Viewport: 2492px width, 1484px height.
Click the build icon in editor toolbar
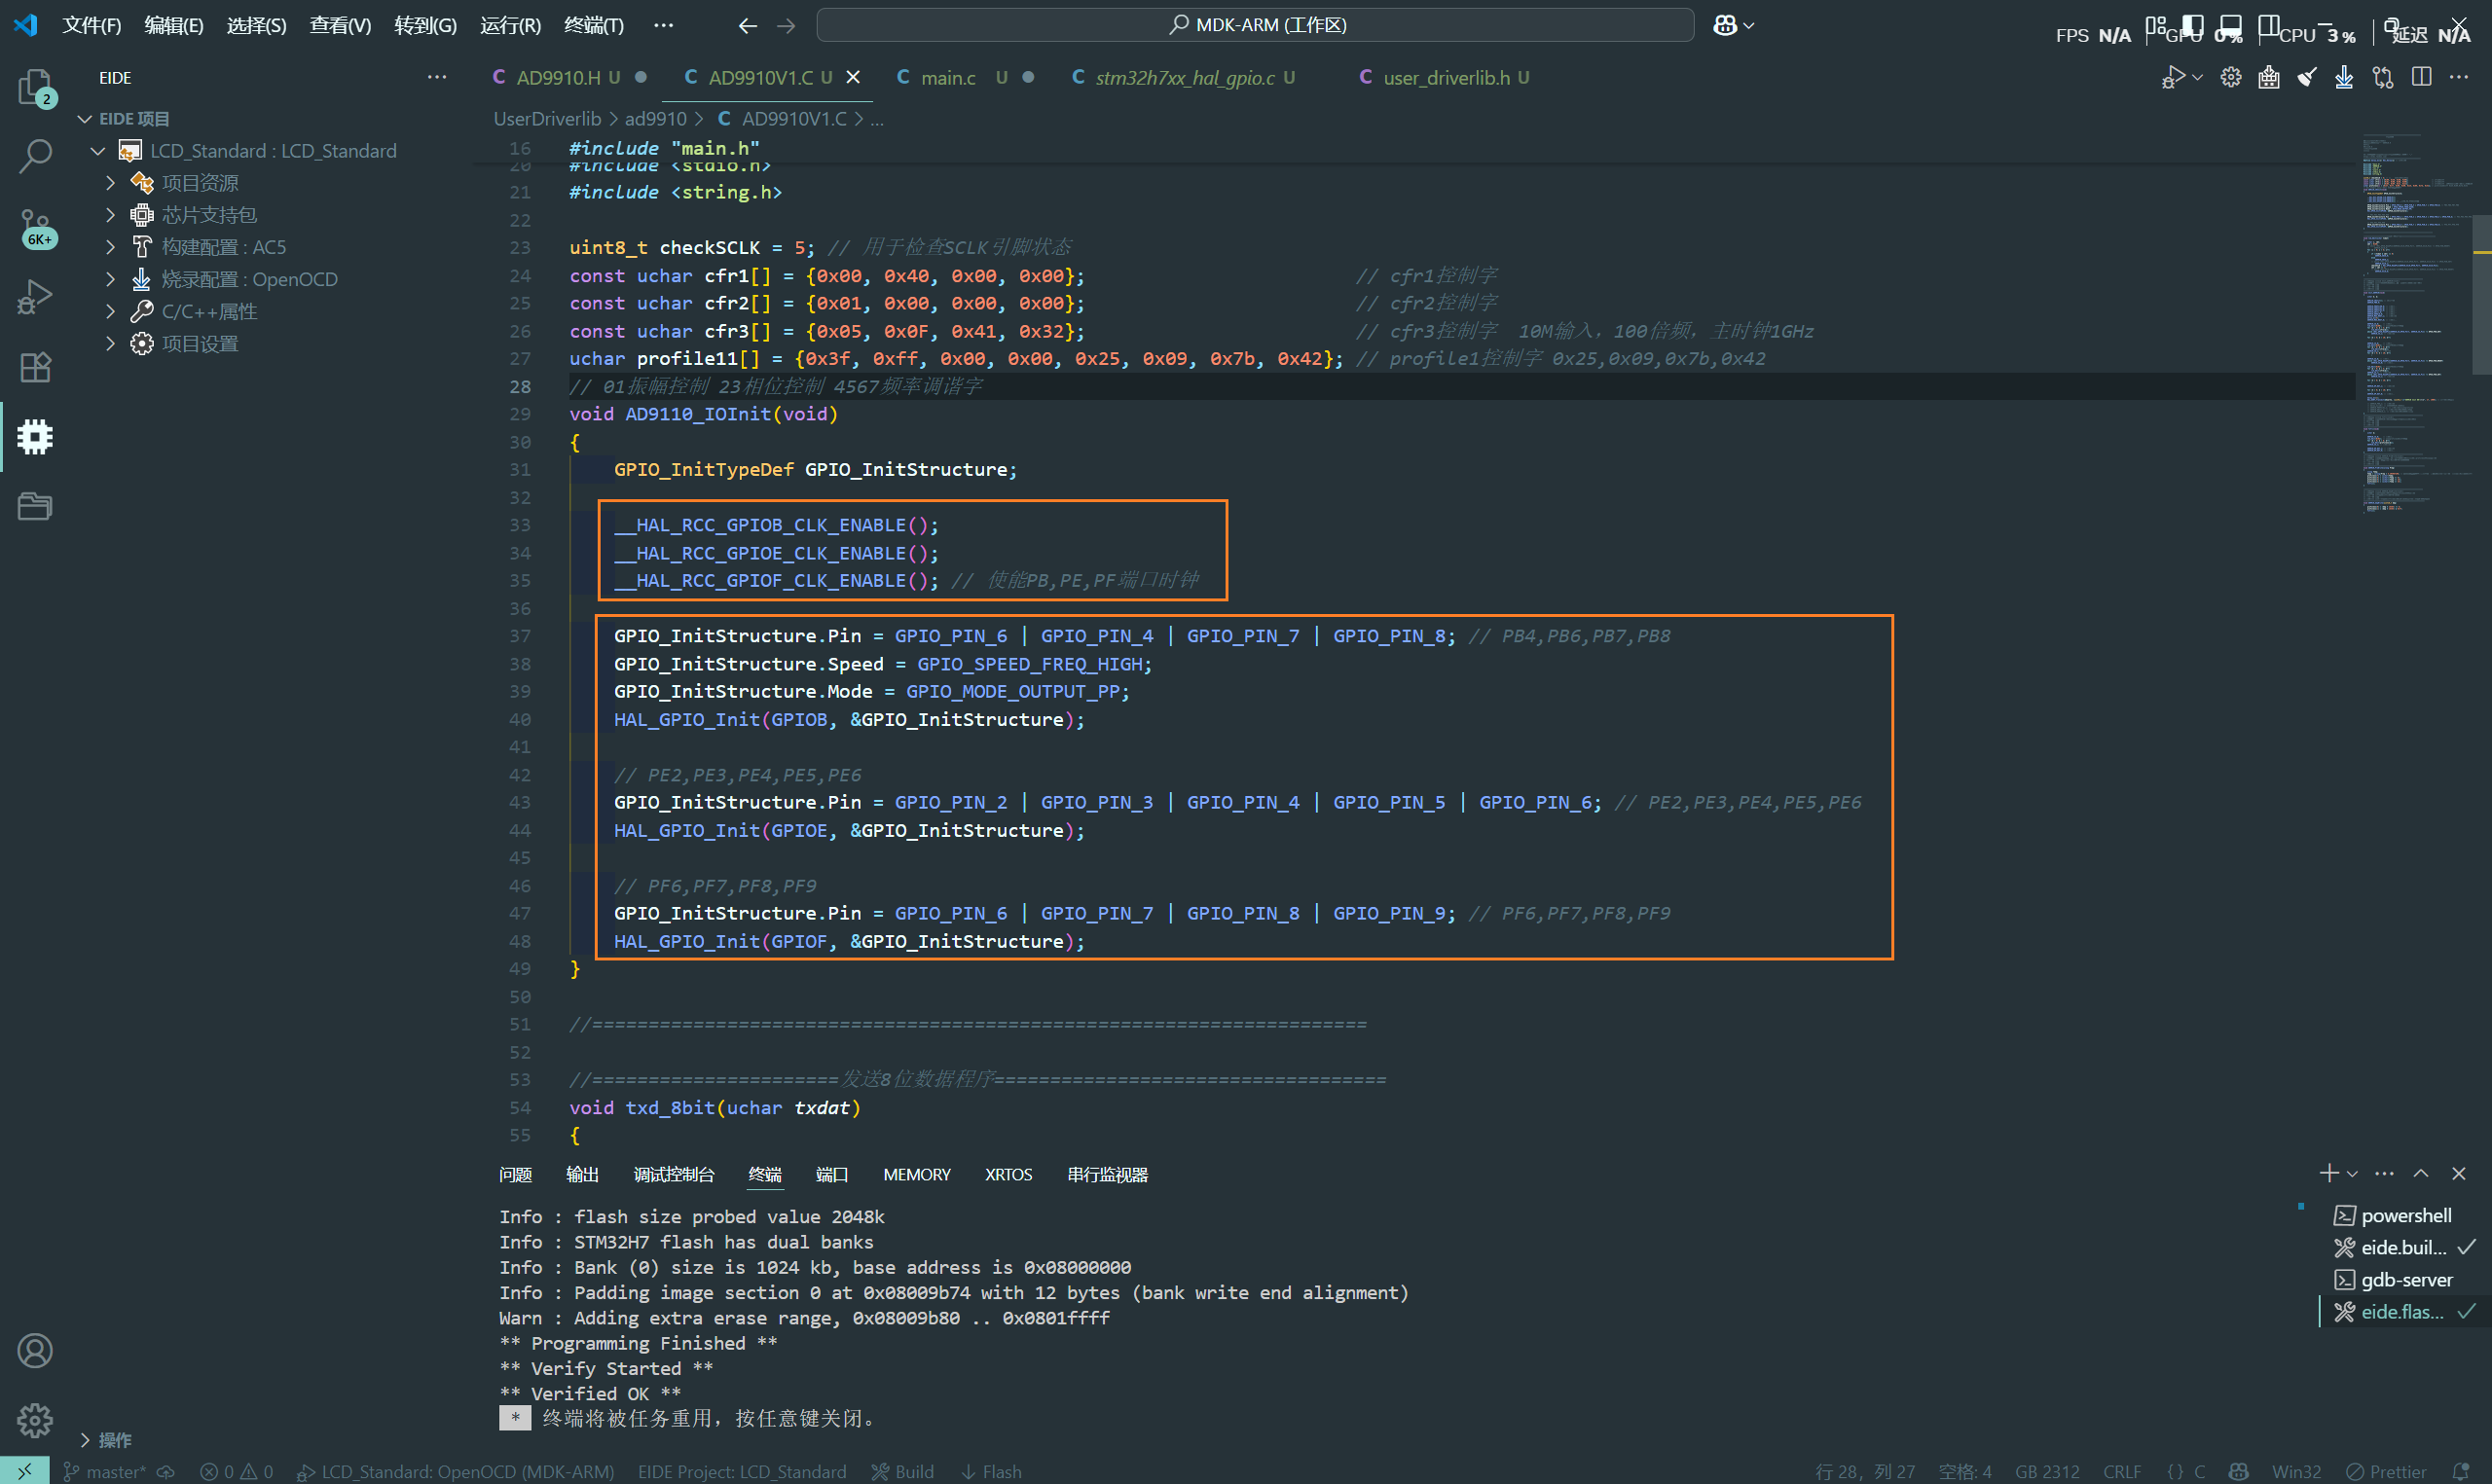[2269, 78]
